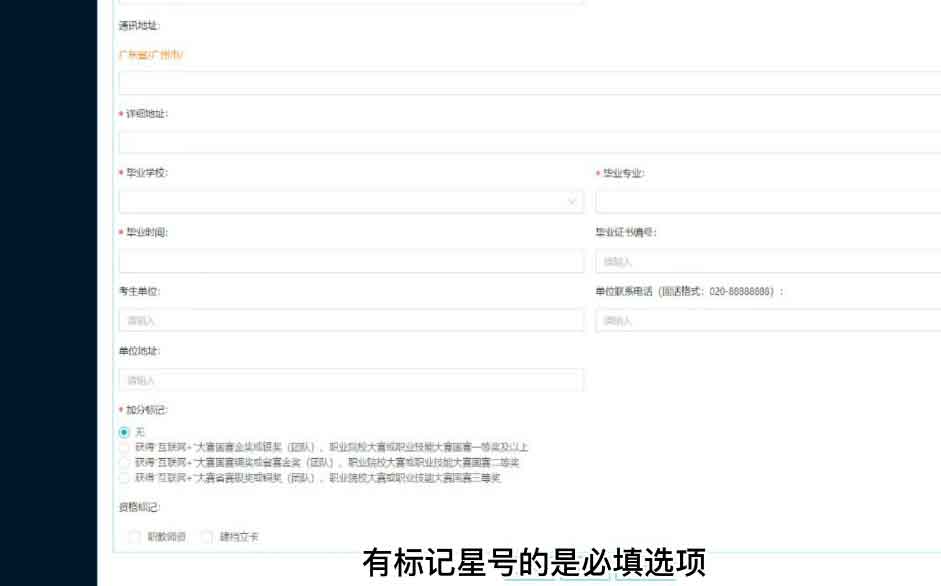Focus the 单位地址 input box

(350, 378)
